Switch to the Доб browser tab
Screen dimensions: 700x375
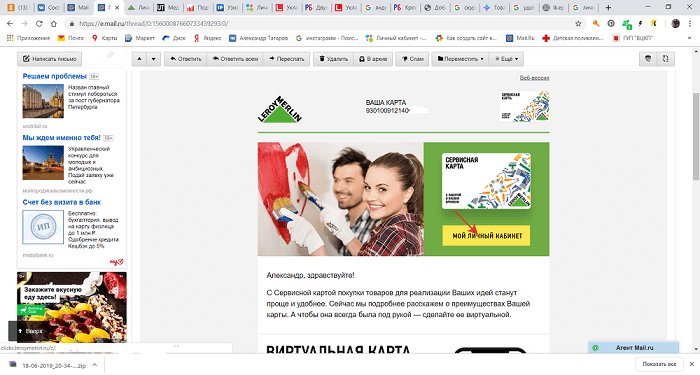434,7
